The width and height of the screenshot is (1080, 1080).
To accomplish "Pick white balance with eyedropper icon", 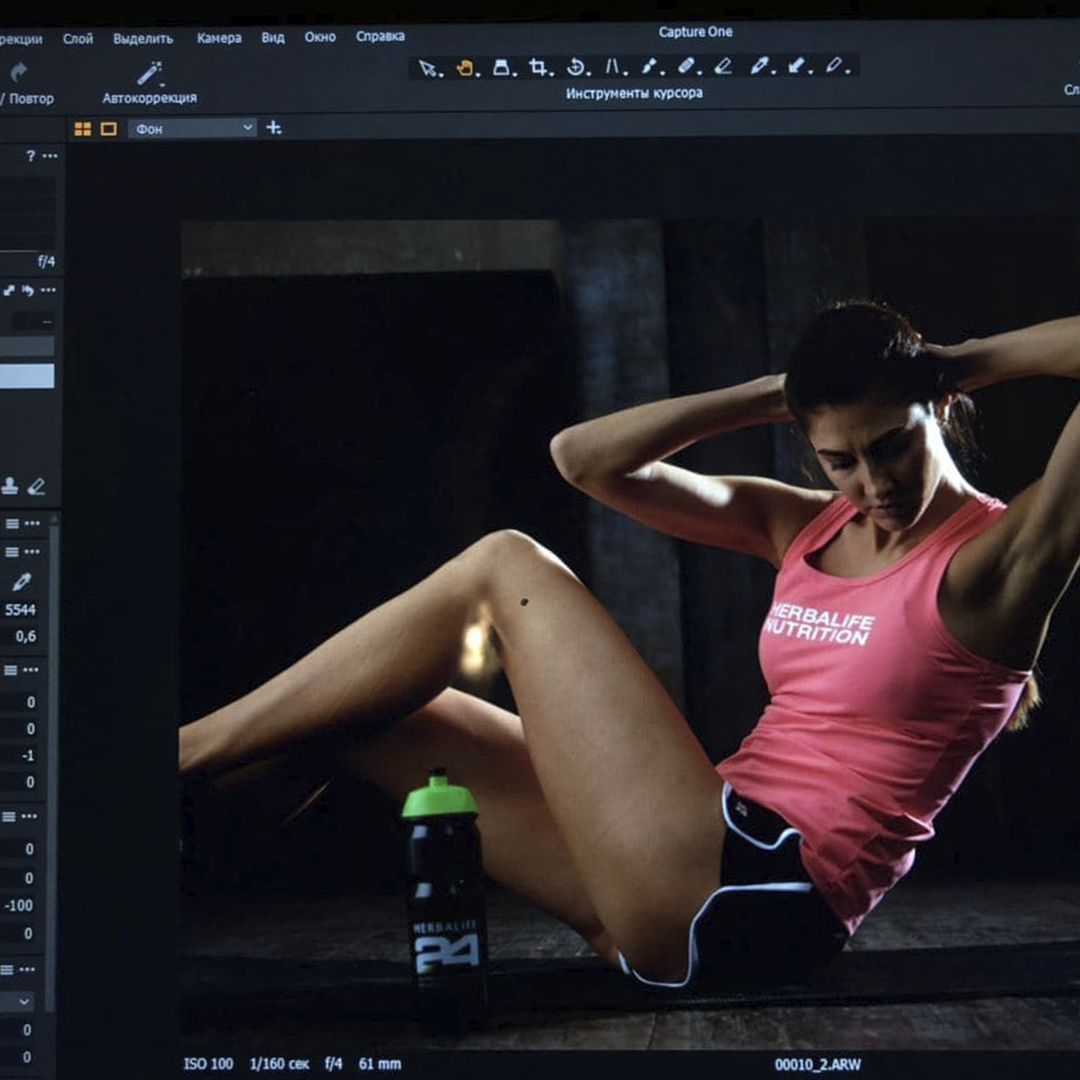I will pyautogui.click(x=21, y=581).
